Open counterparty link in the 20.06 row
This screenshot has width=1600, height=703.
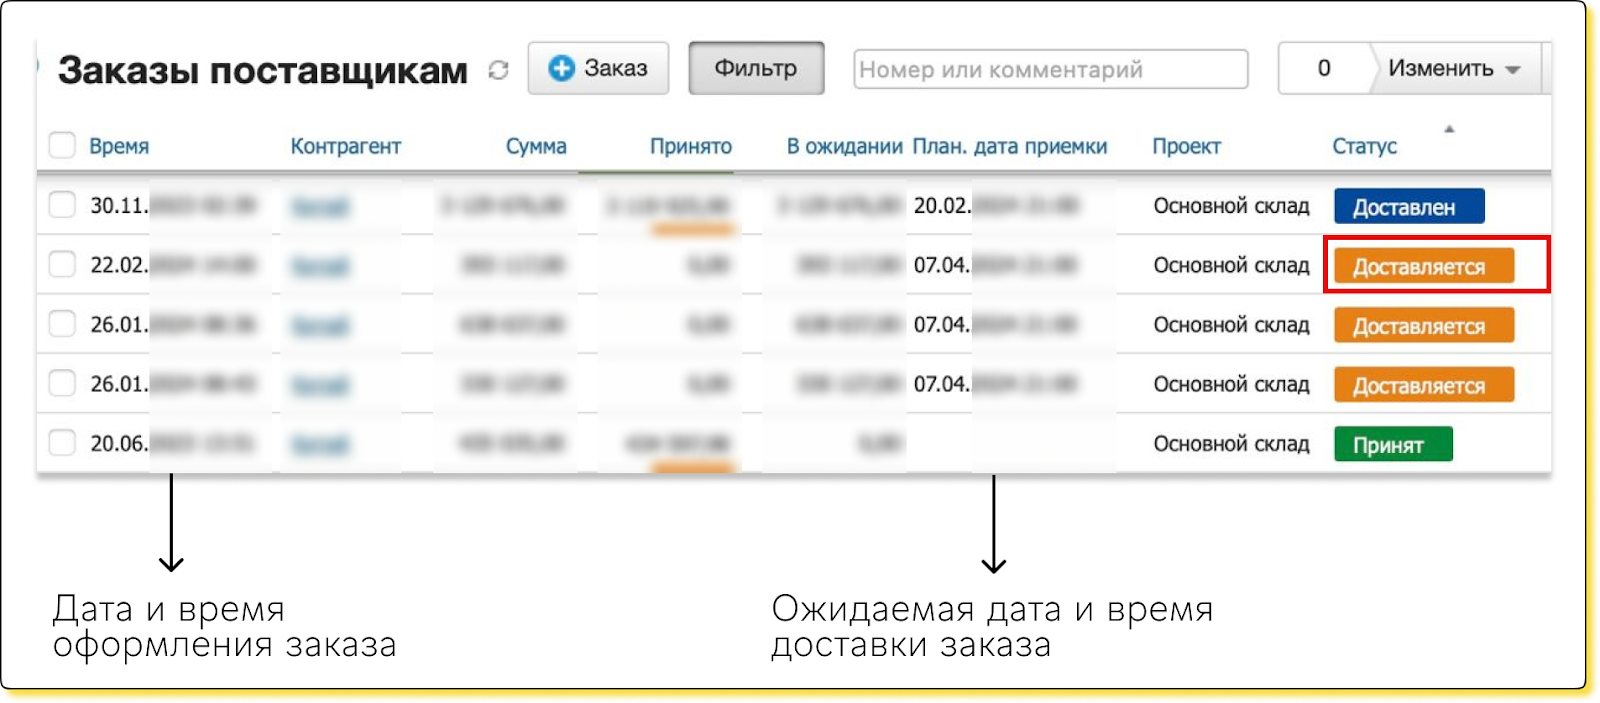320,444
